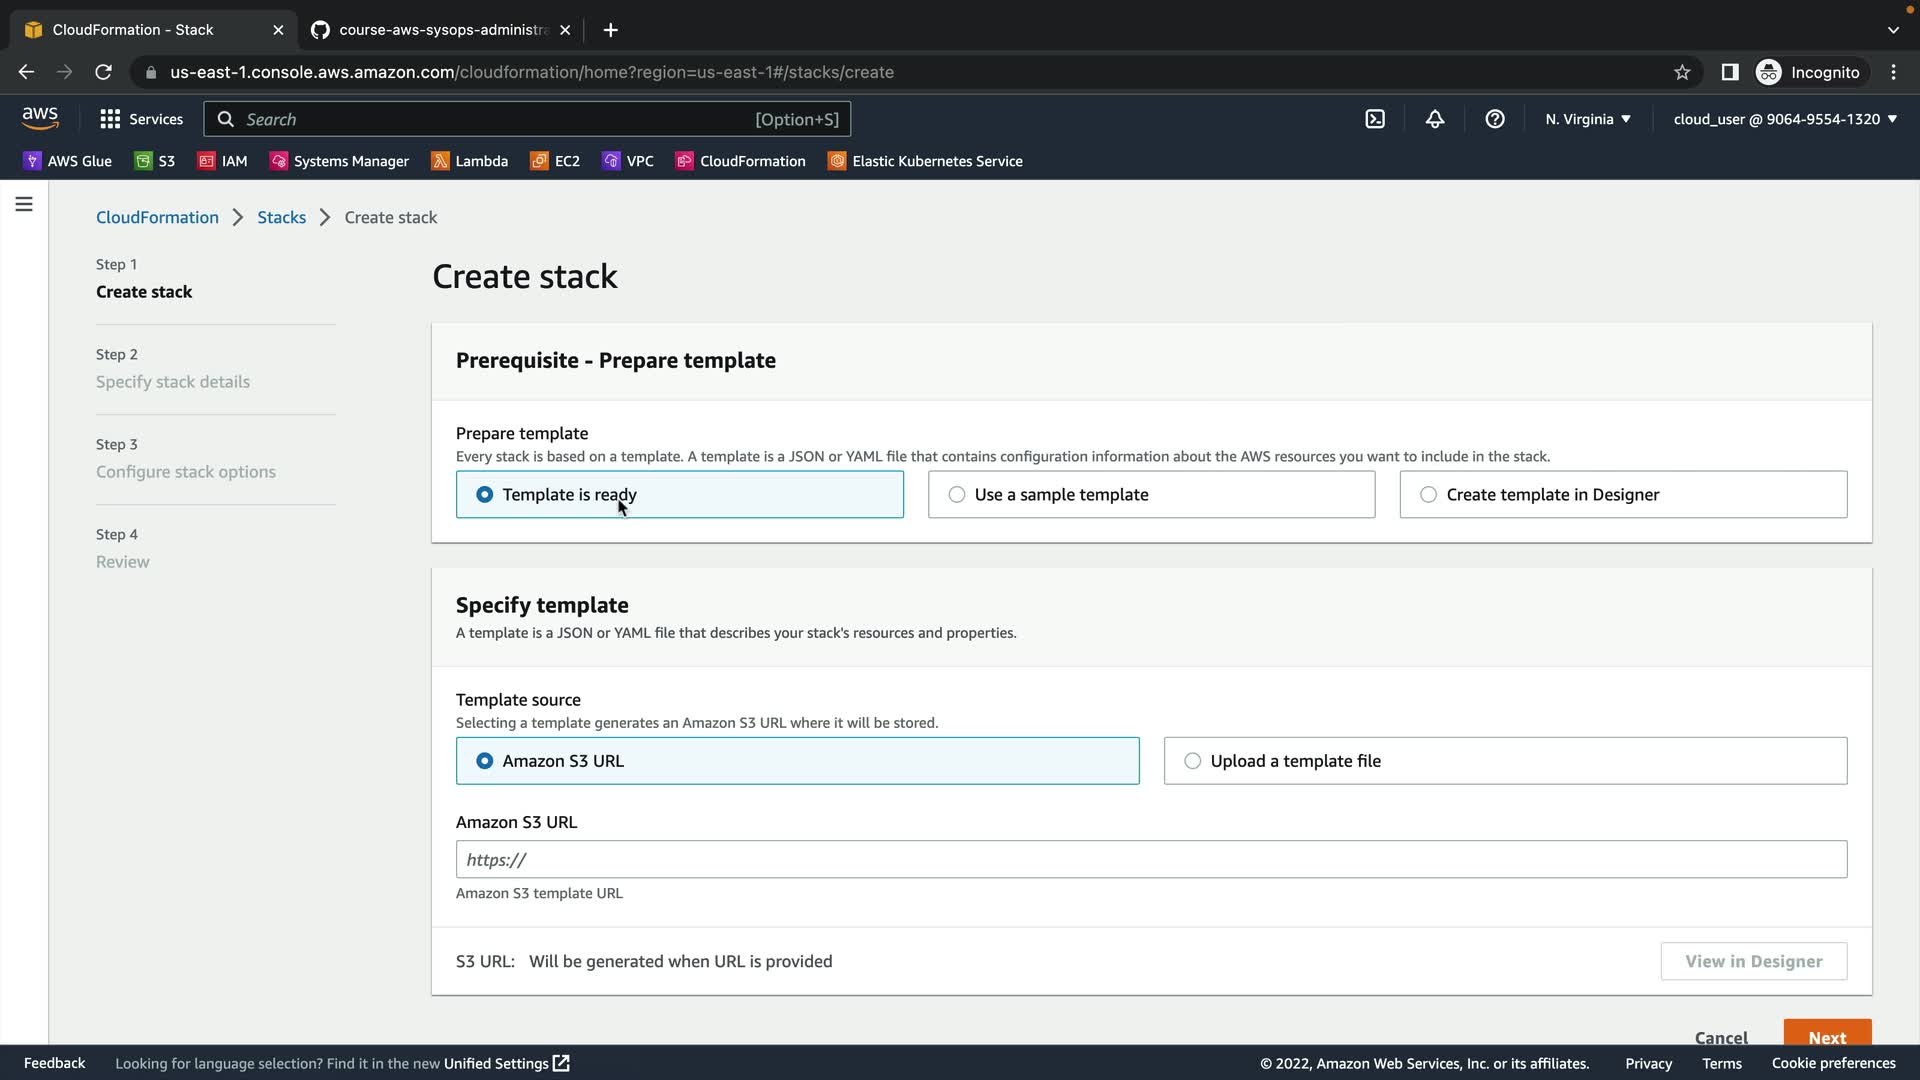
Task: Switch to the course-aws-sysops GitHub tab
Action: pos(440,30)
